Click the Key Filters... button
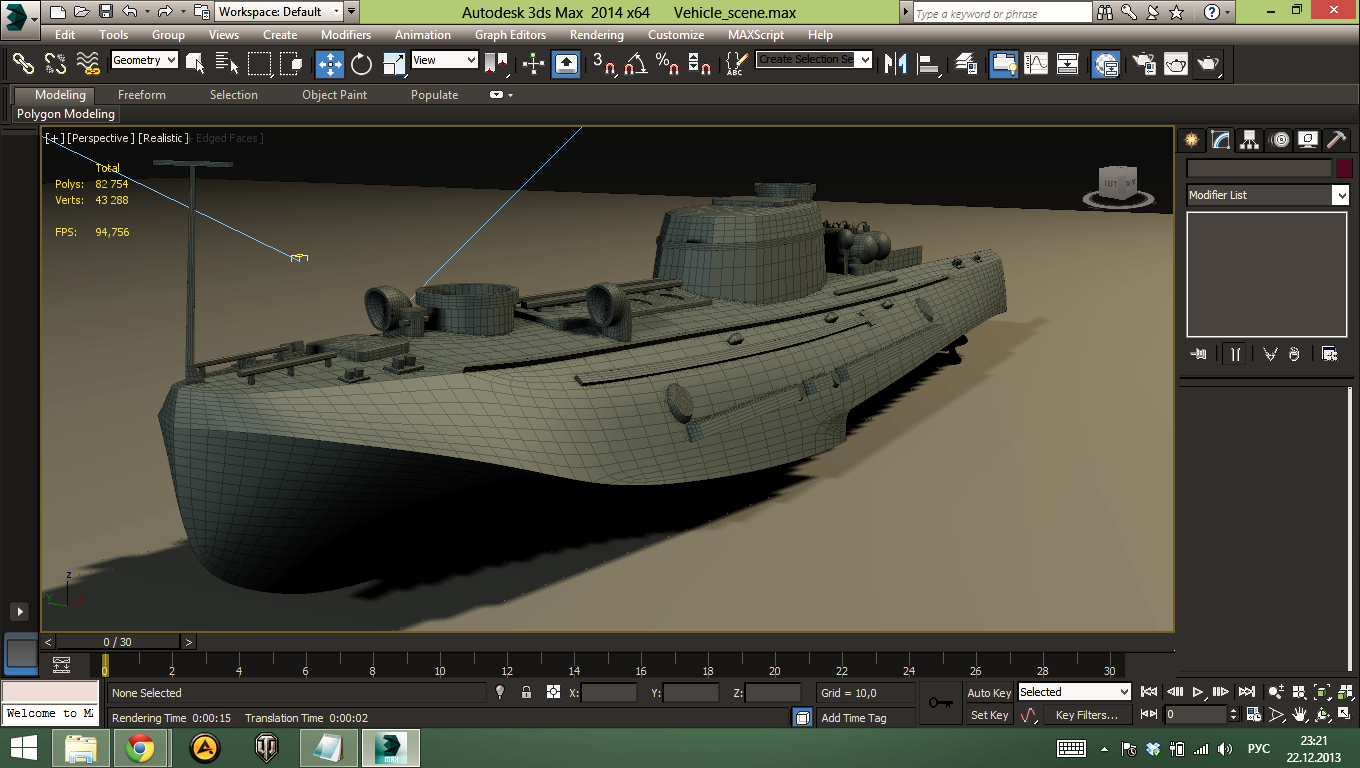The width and height of the screenshot is (1360, 768). pos(1086,715)
